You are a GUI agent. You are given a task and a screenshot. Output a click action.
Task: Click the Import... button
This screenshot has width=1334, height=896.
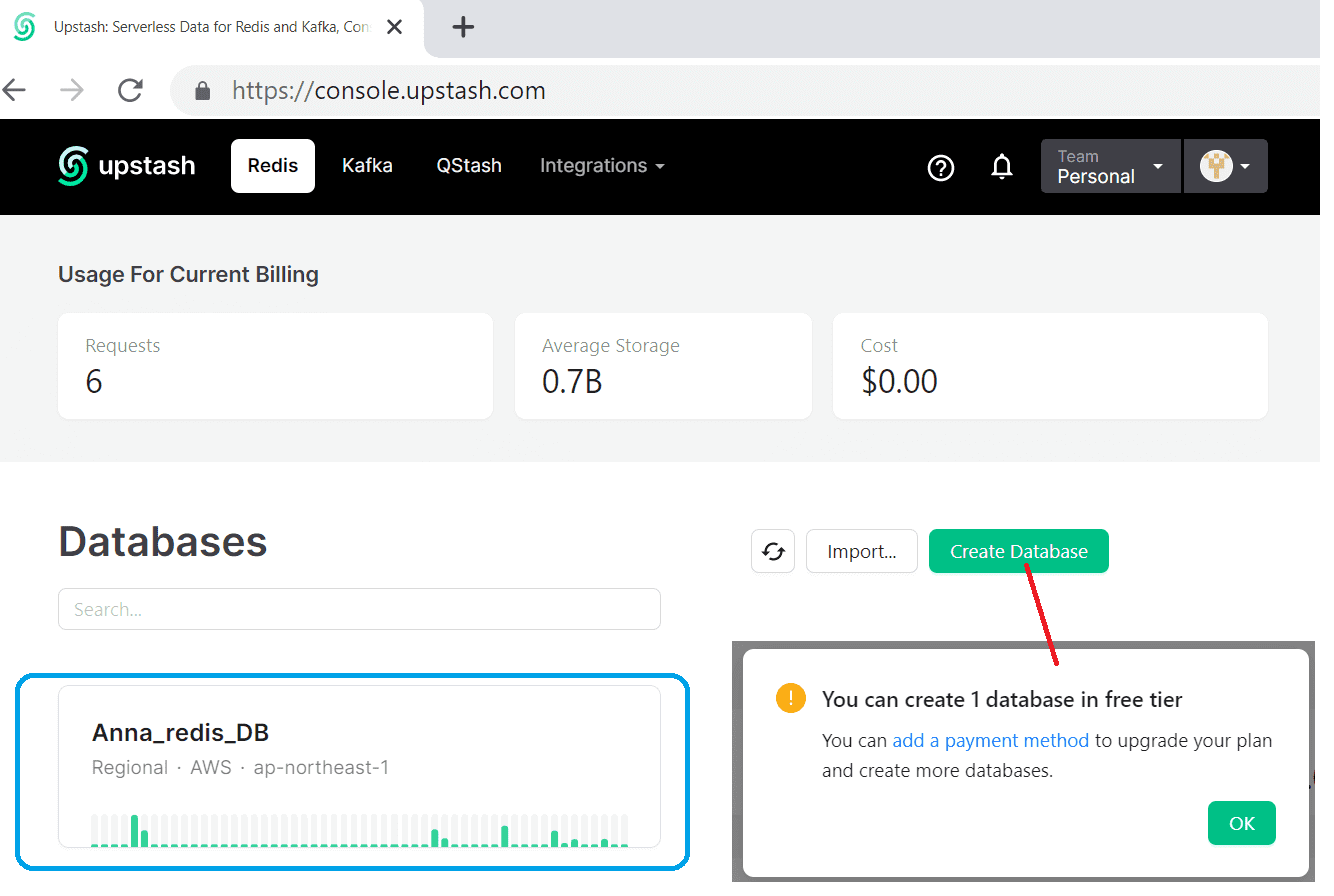(862, 551)
